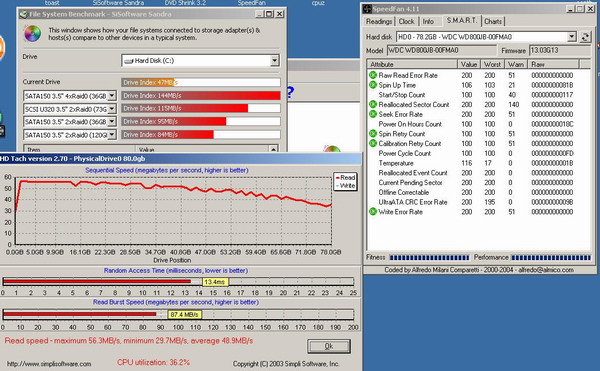Screen dimensions: 600x371
Task: Click the Seek Error Rate status icon
Action: pyautogui.click(x=373, y=114)
